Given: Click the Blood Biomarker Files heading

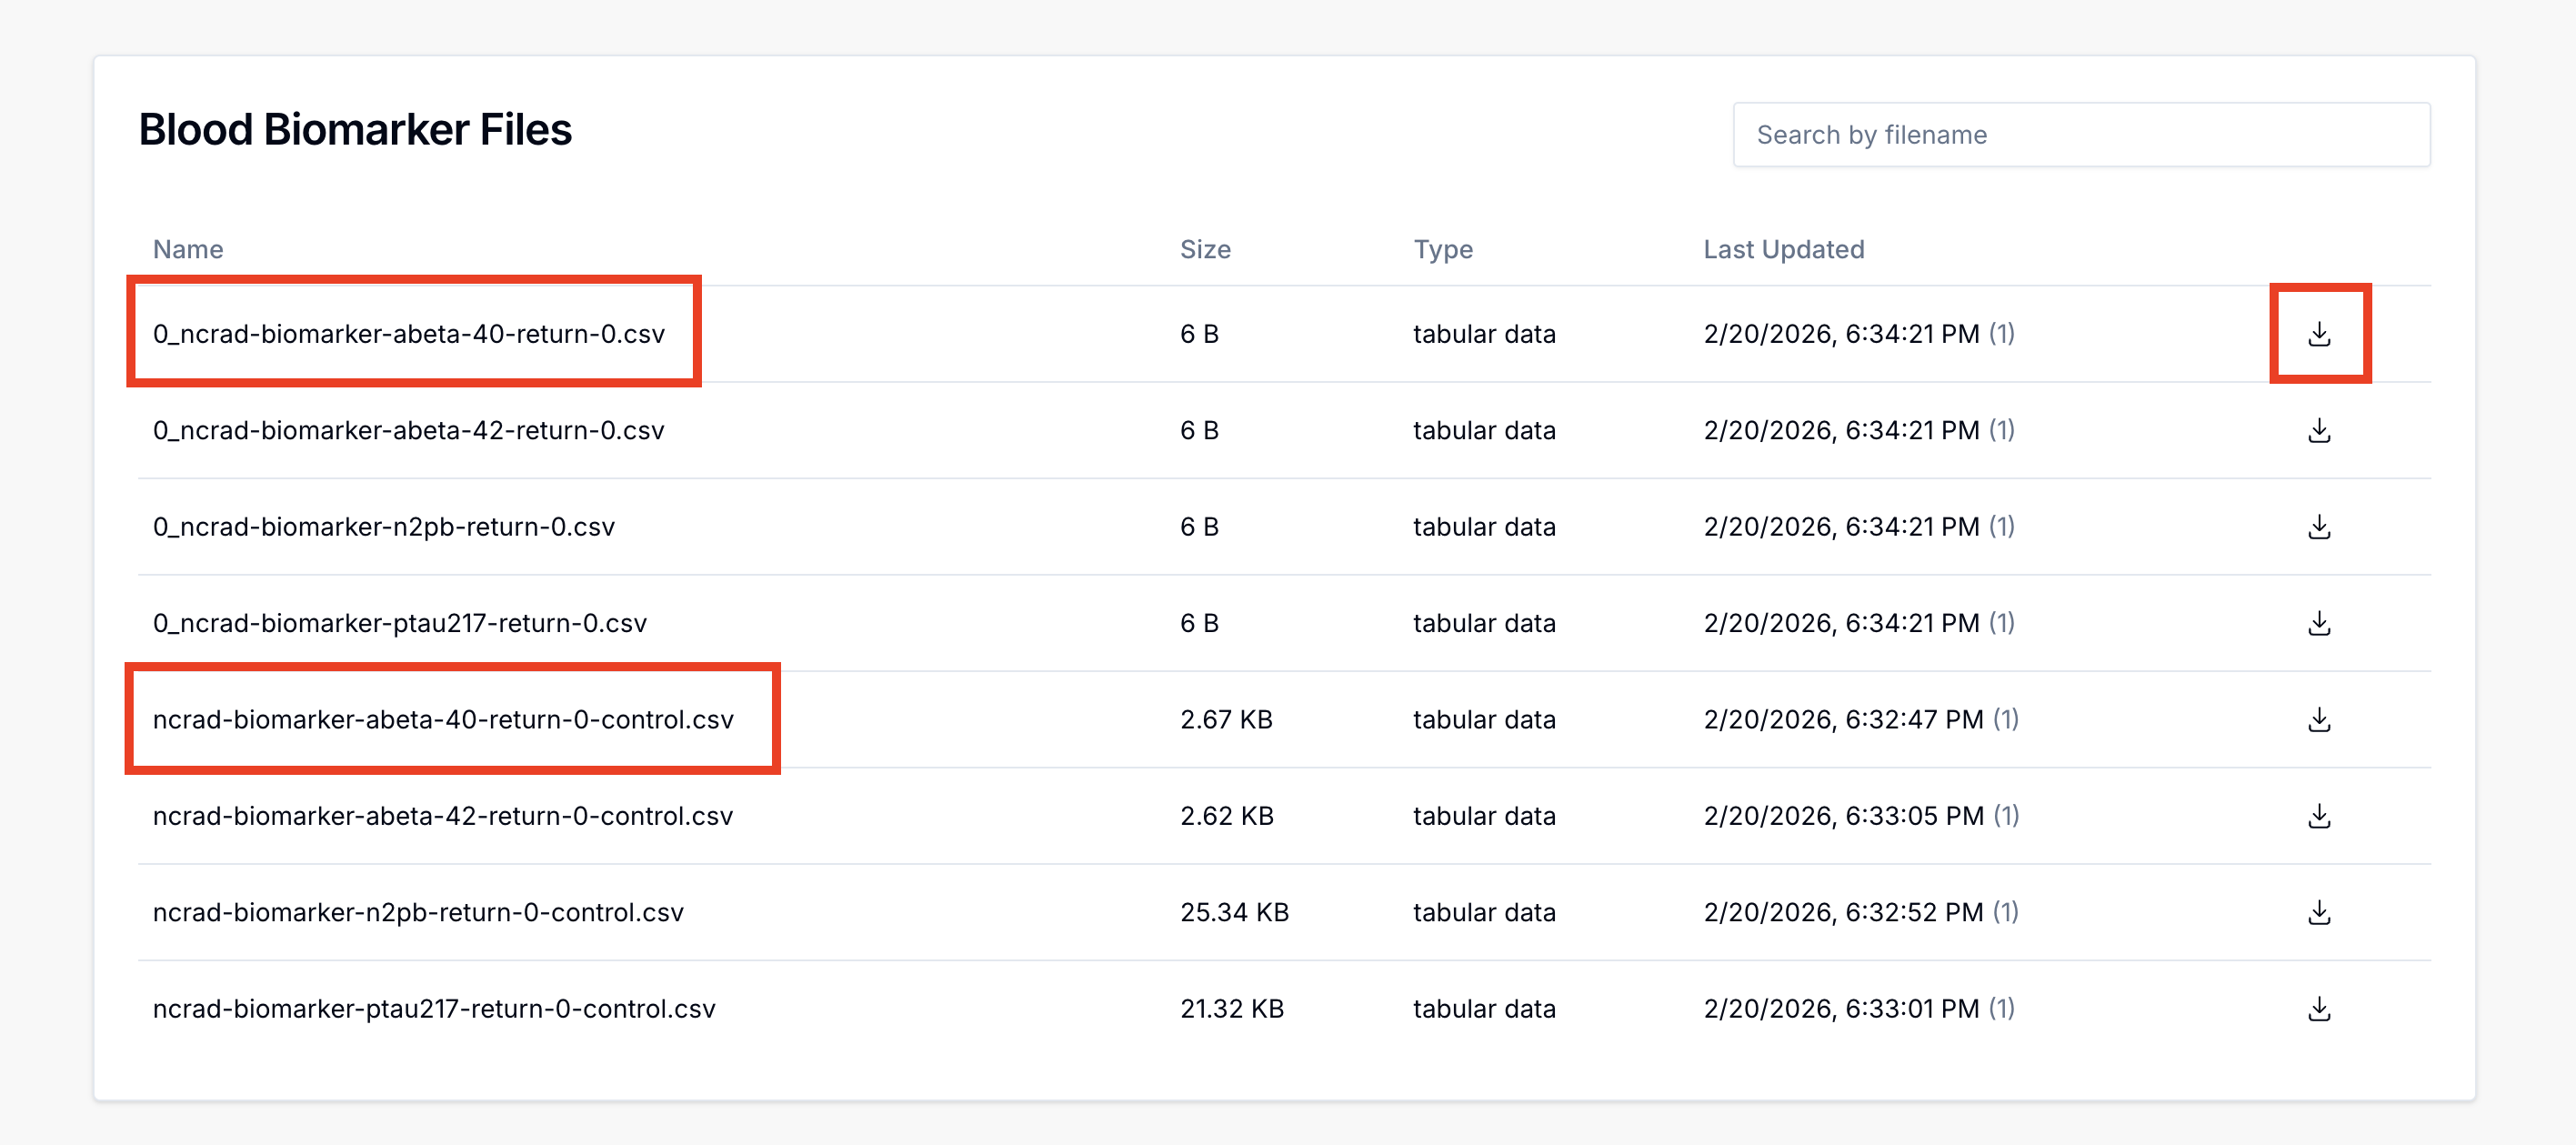Looking at the screenshot, I should tap(356, 129).
